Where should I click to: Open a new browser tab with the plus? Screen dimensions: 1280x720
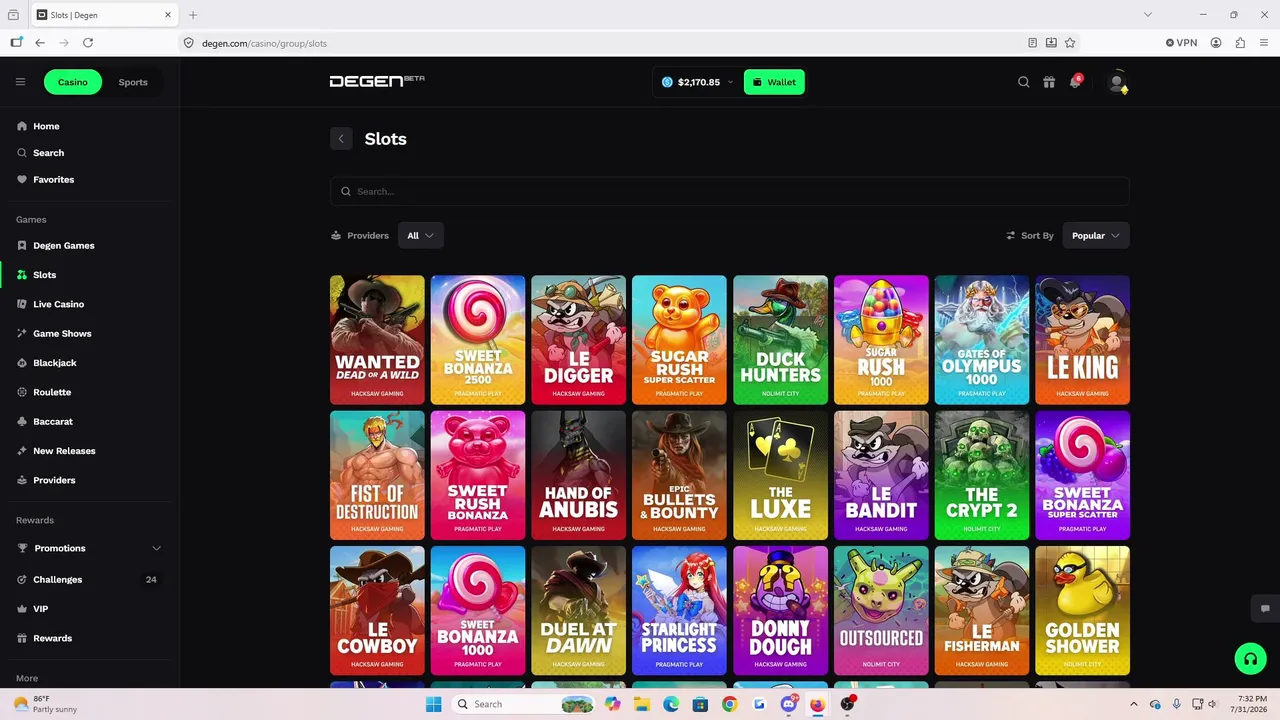click(x=193, y=15)
